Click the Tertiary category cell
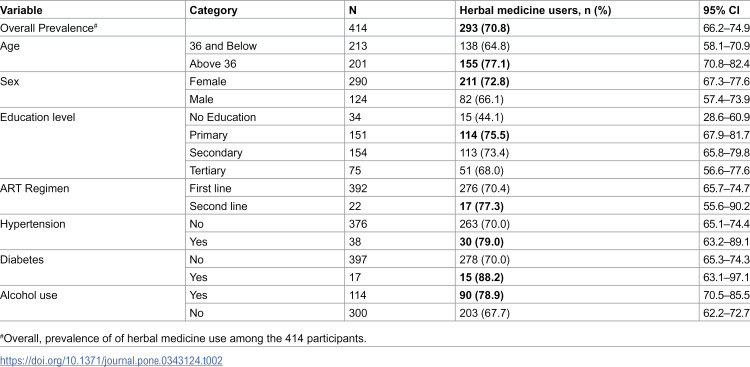The width and height of the screenshot is (750, 367). click(208, 171)
